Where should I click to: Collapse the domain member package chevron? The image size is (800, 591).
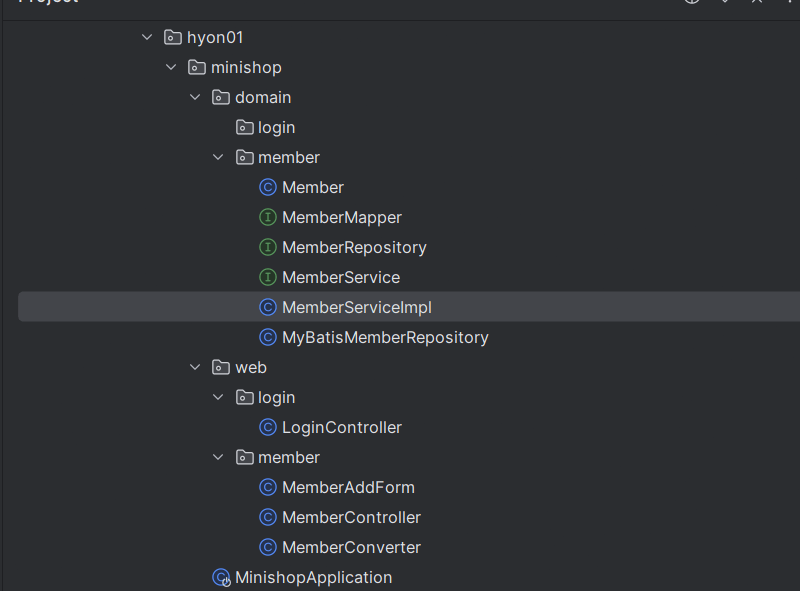tap(218, 157)
